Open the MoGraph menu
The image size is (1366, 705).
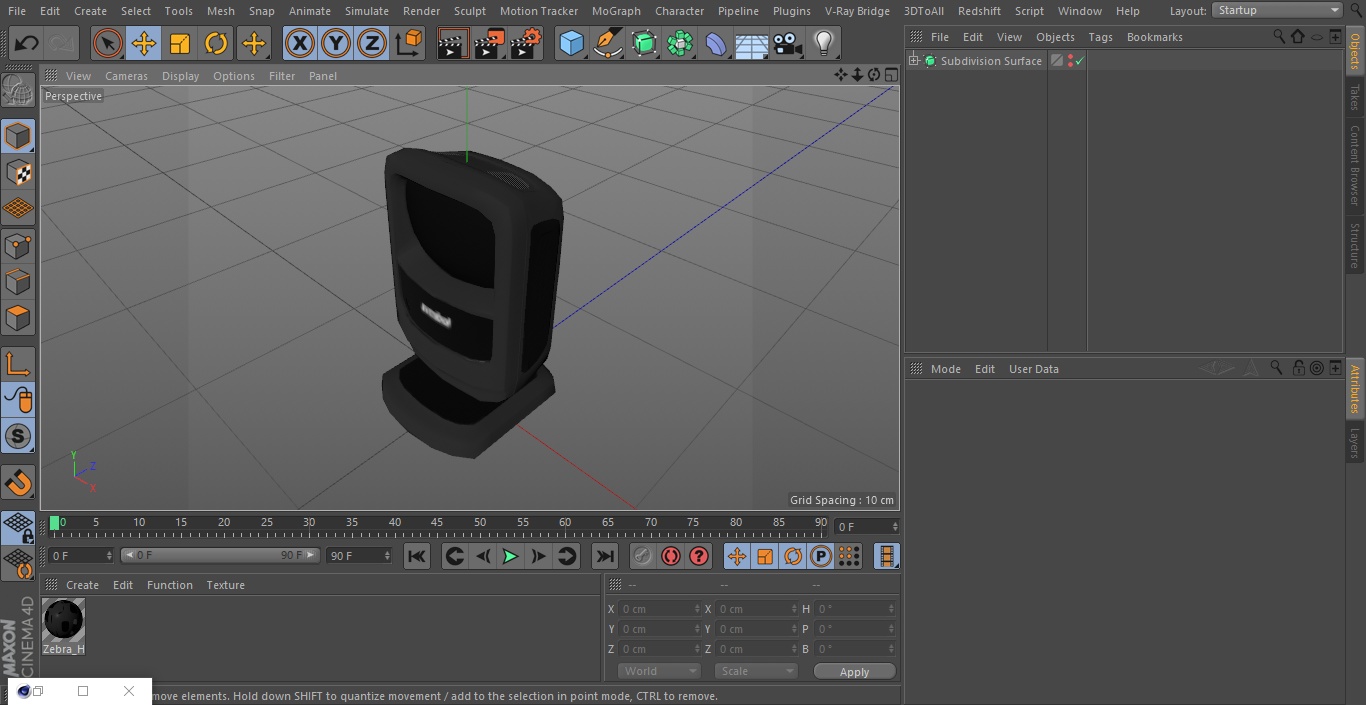point(616,11)
